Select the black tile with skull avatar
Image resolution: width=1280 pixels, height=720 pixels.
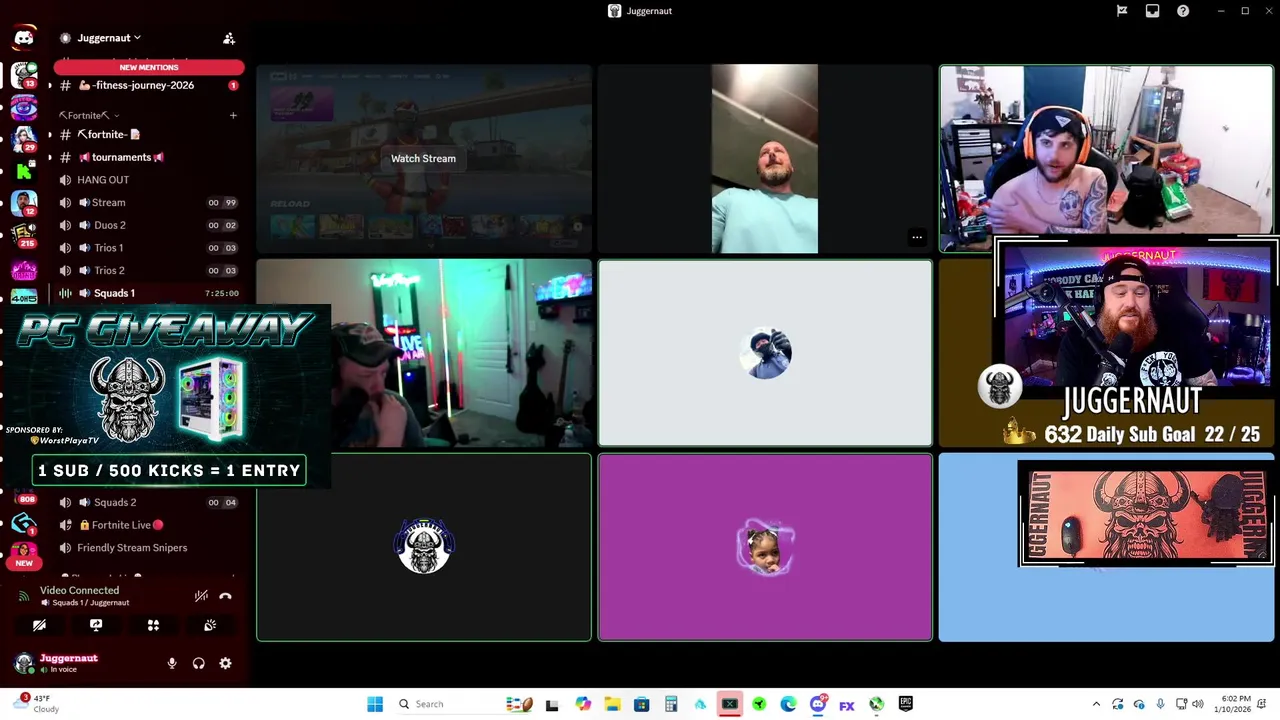[x=424, y=547]
